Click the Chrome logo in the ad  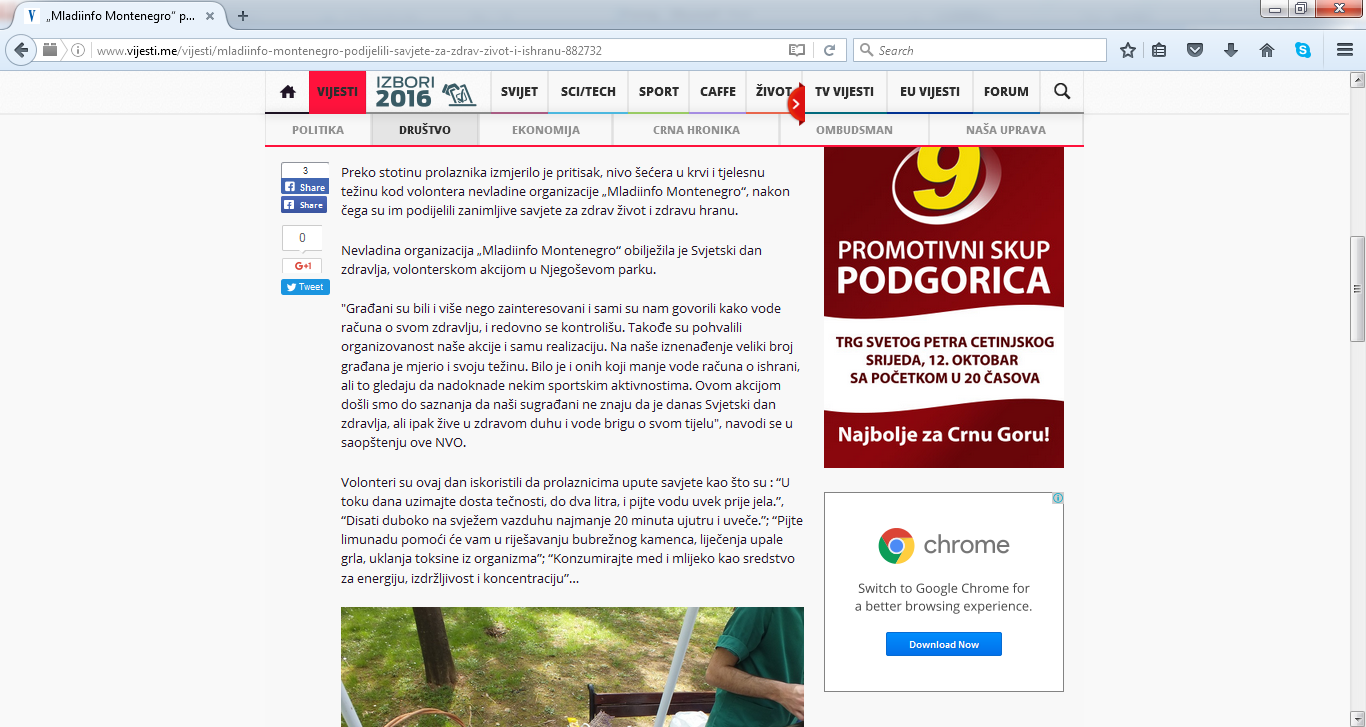tap(896, 545)
